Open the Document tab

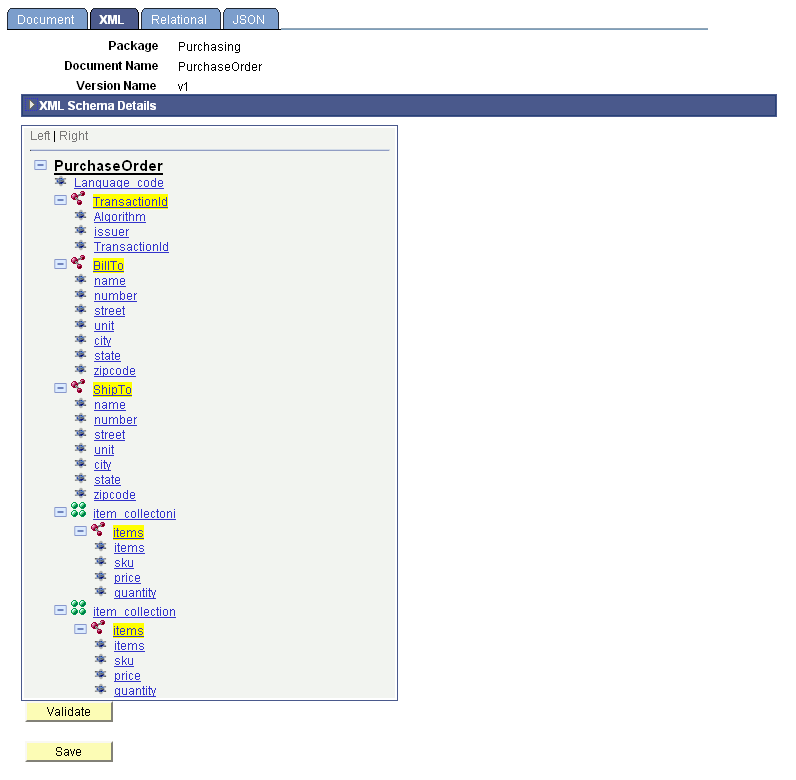pos(47,19)
